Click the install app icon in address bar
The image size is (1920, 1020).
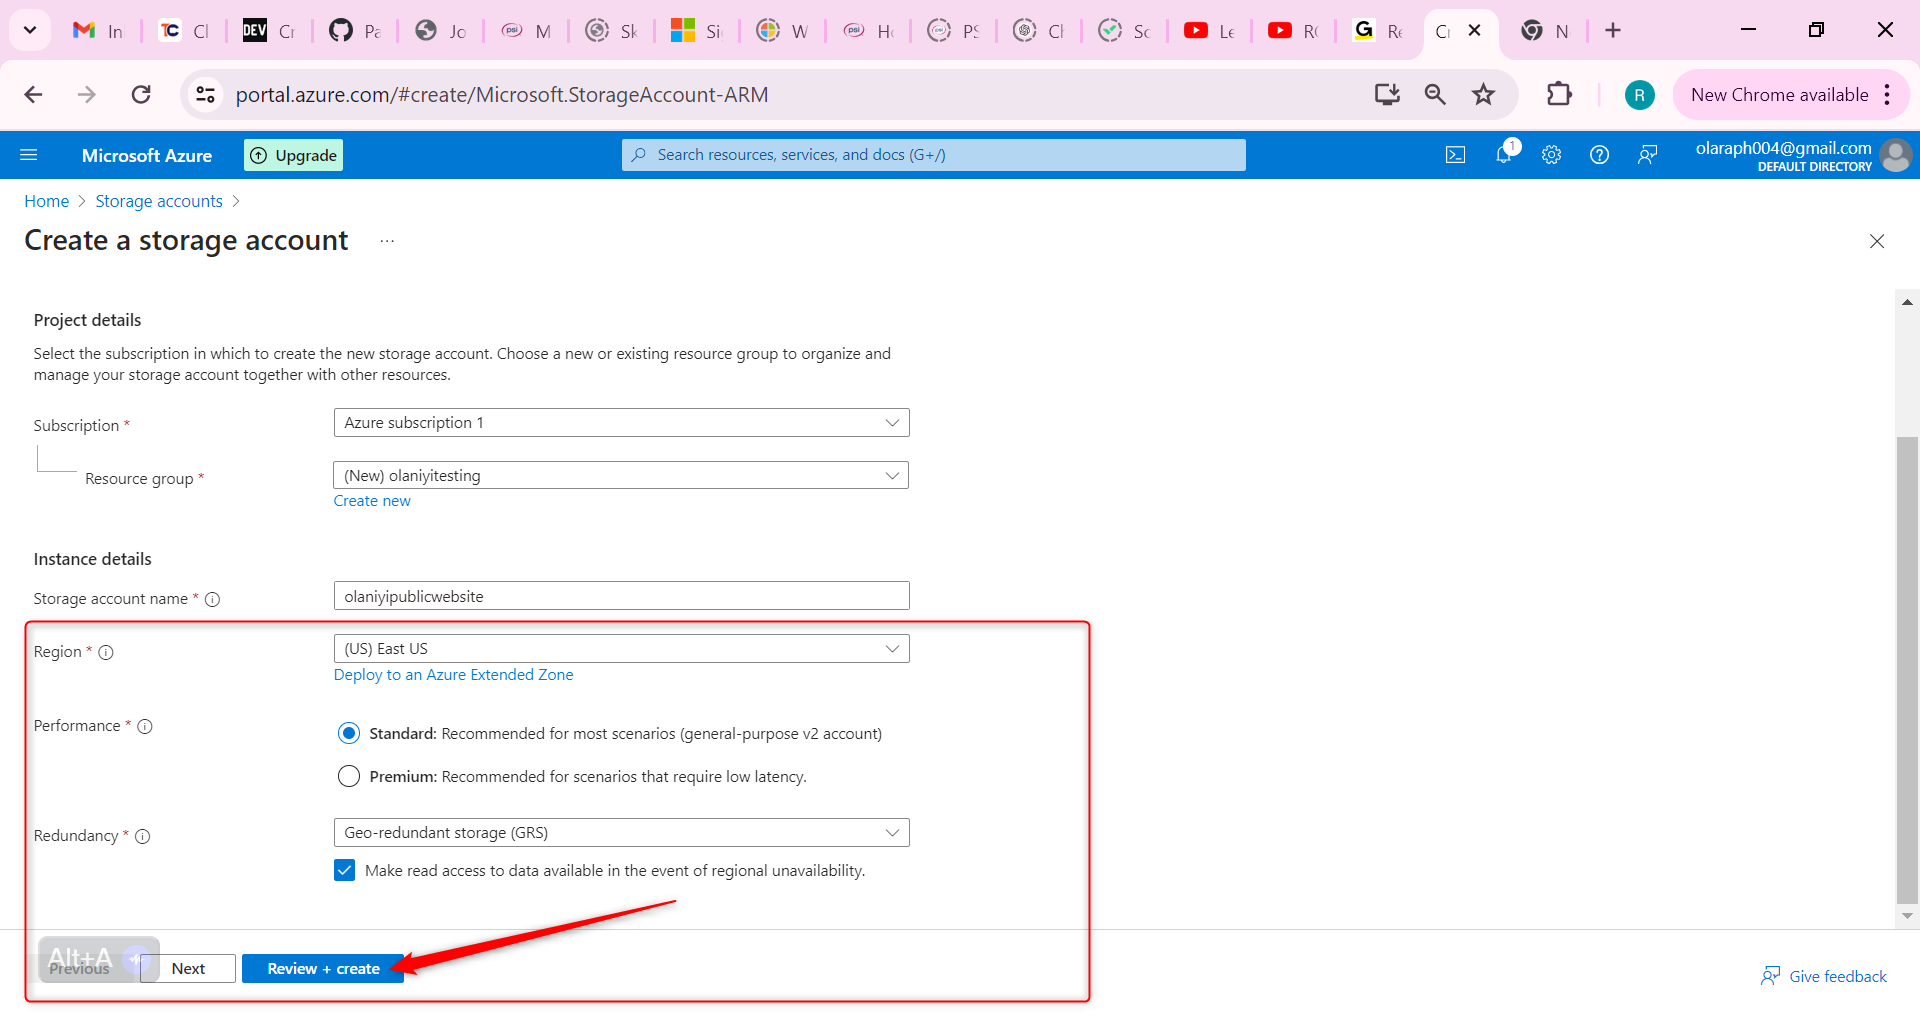point(1387,95)
